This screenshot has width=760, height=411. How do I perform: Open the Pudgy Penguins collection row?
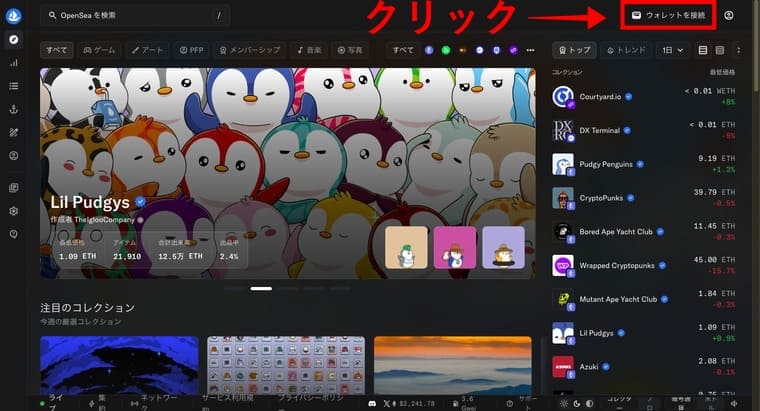pyautogui.click(x=643, y=164)
